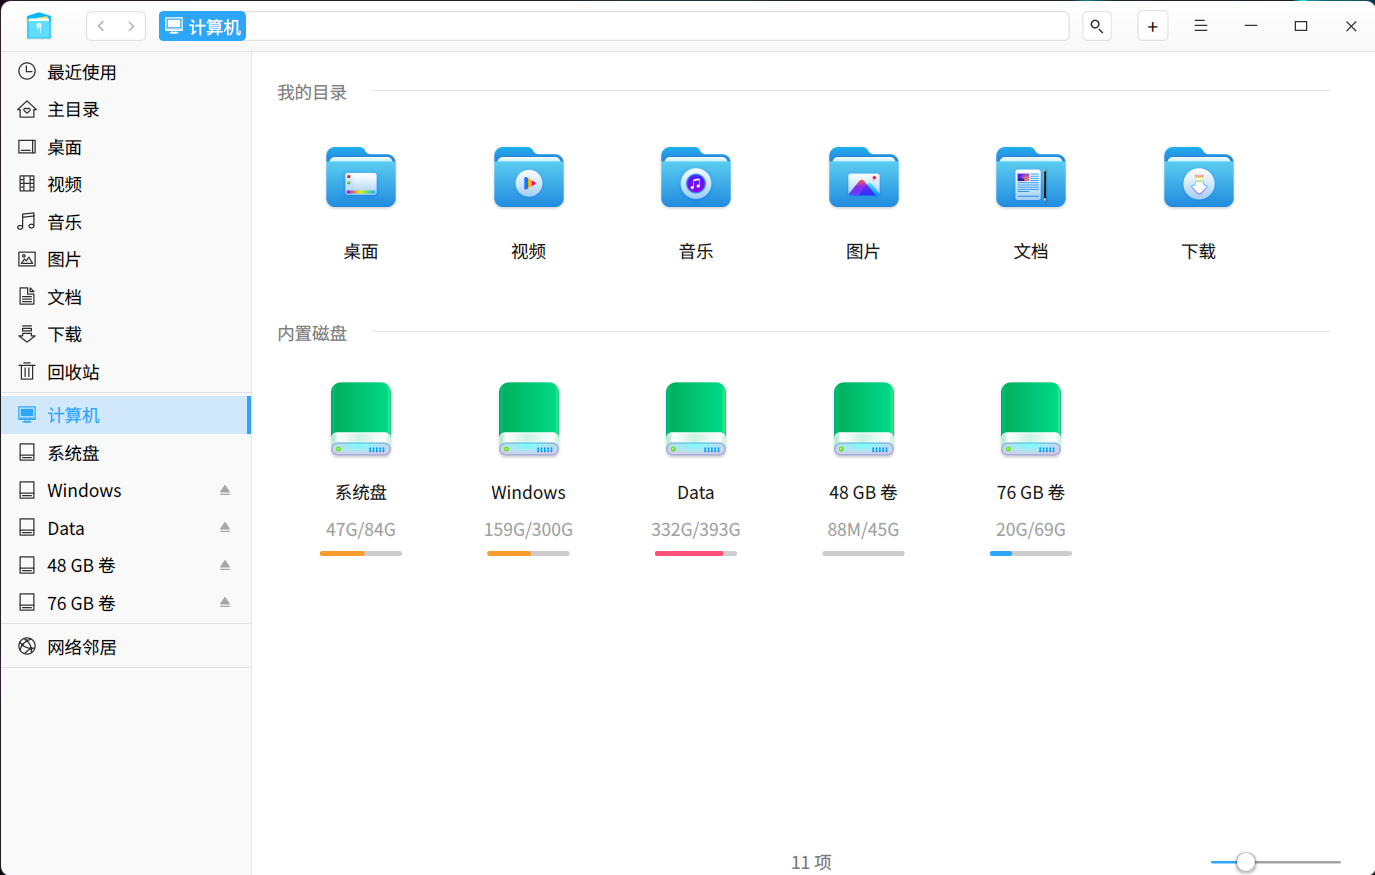Select the 76 GB 卷 disk icon

coord(1031,420)
